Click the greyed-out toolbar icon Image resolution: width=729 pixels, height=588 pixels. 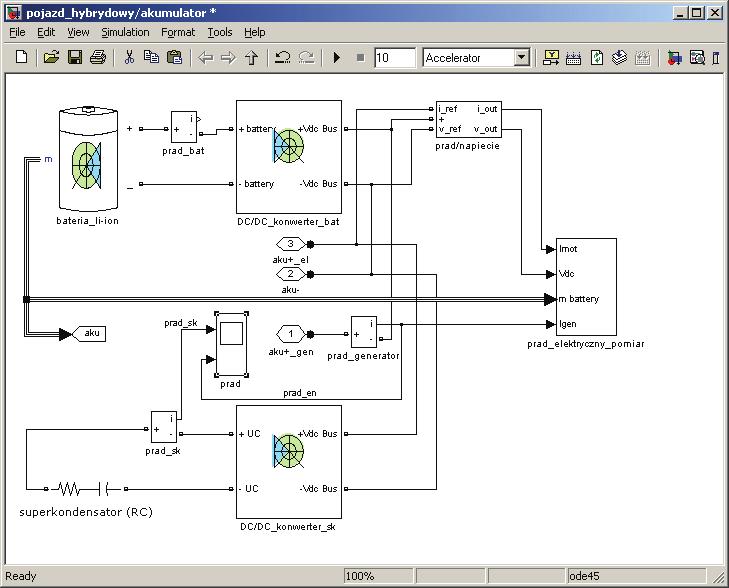[x=643, y=58]
